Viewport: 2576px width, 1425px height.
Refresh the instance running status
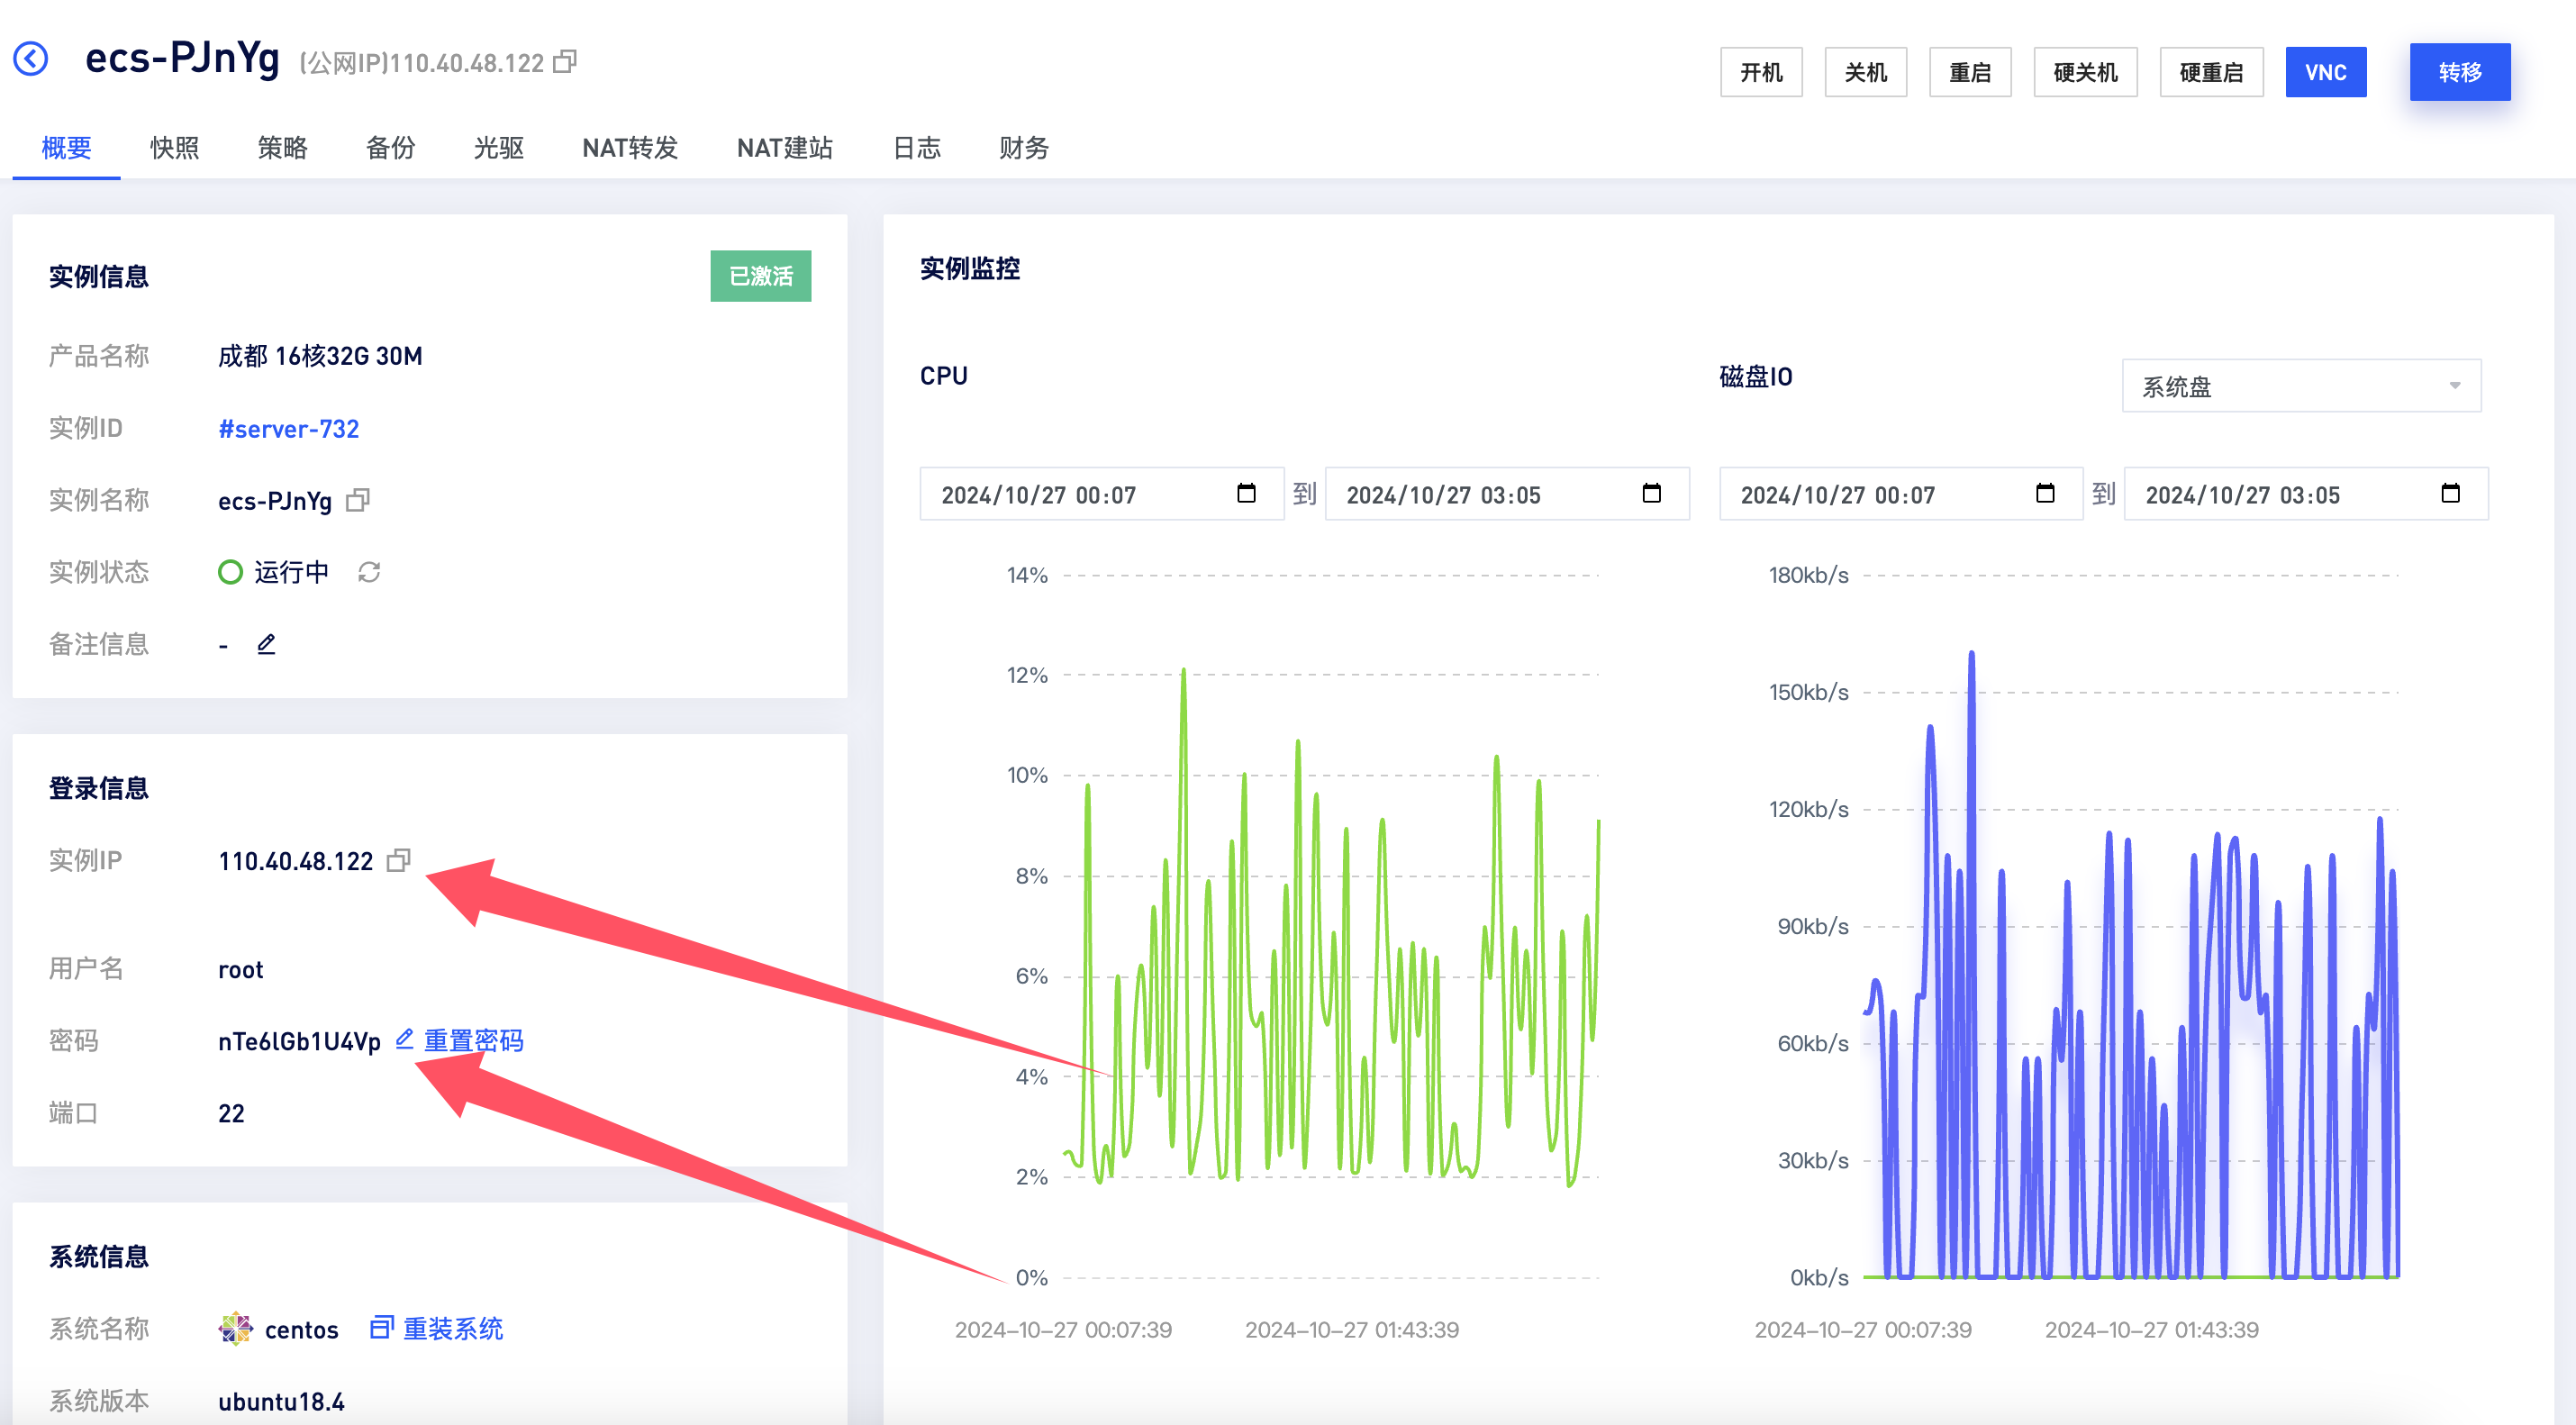tap(369, 572)
